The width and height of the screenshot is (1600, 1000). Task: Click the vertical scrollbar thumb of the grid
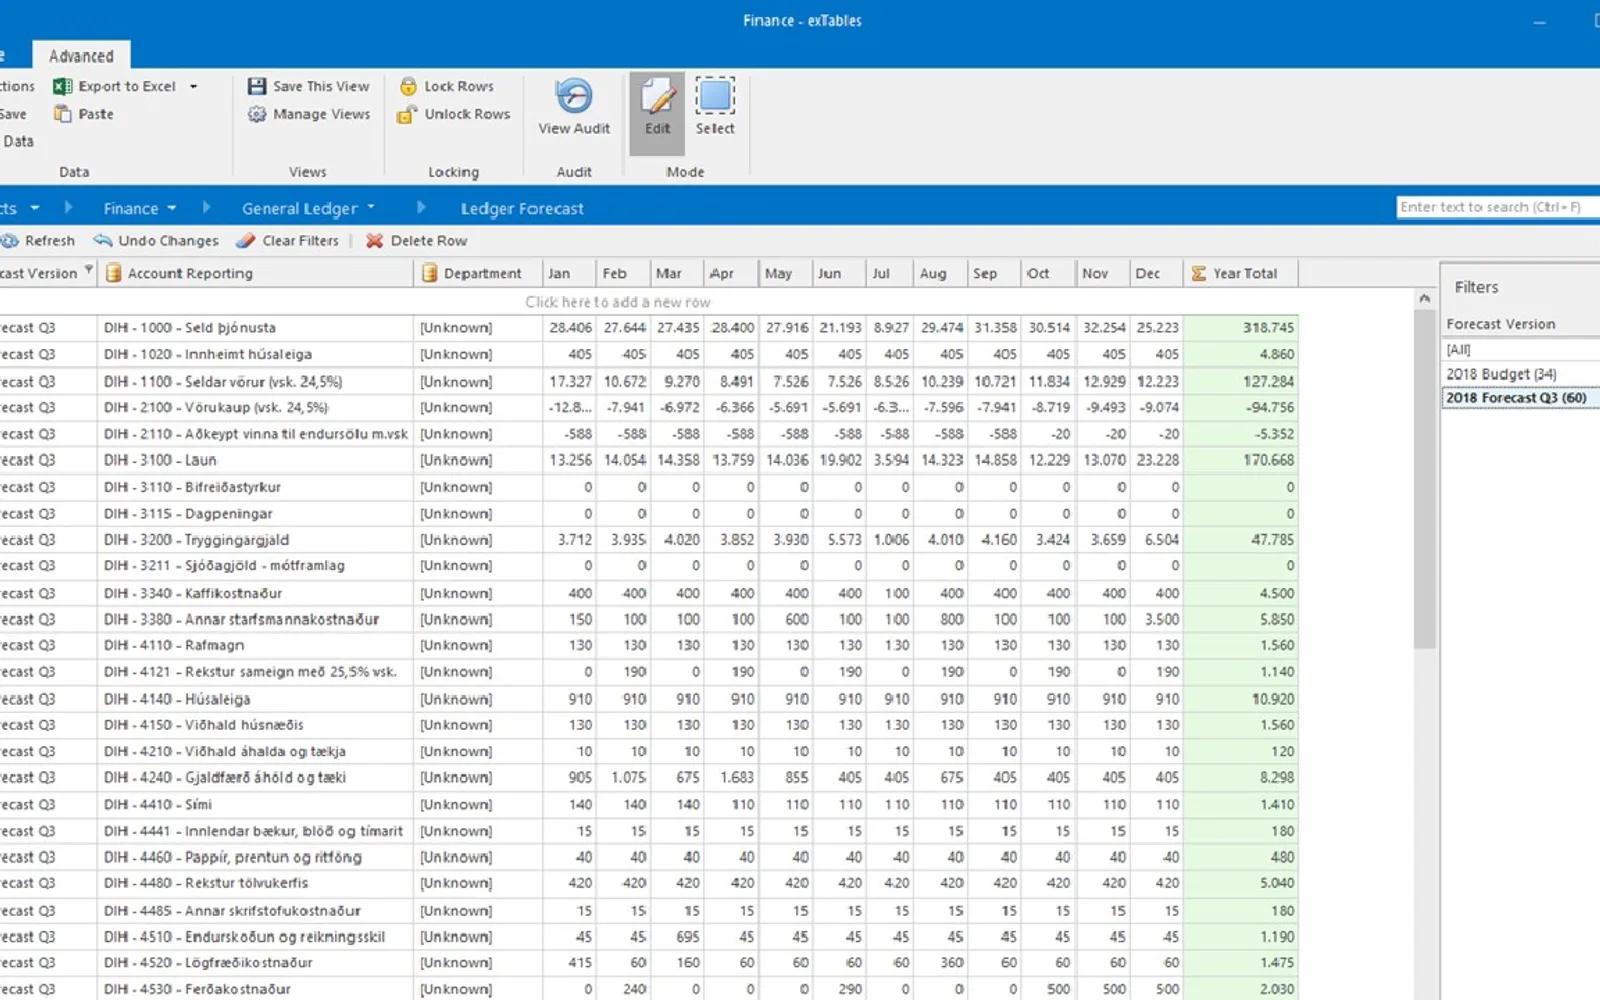click(1424, 478)
